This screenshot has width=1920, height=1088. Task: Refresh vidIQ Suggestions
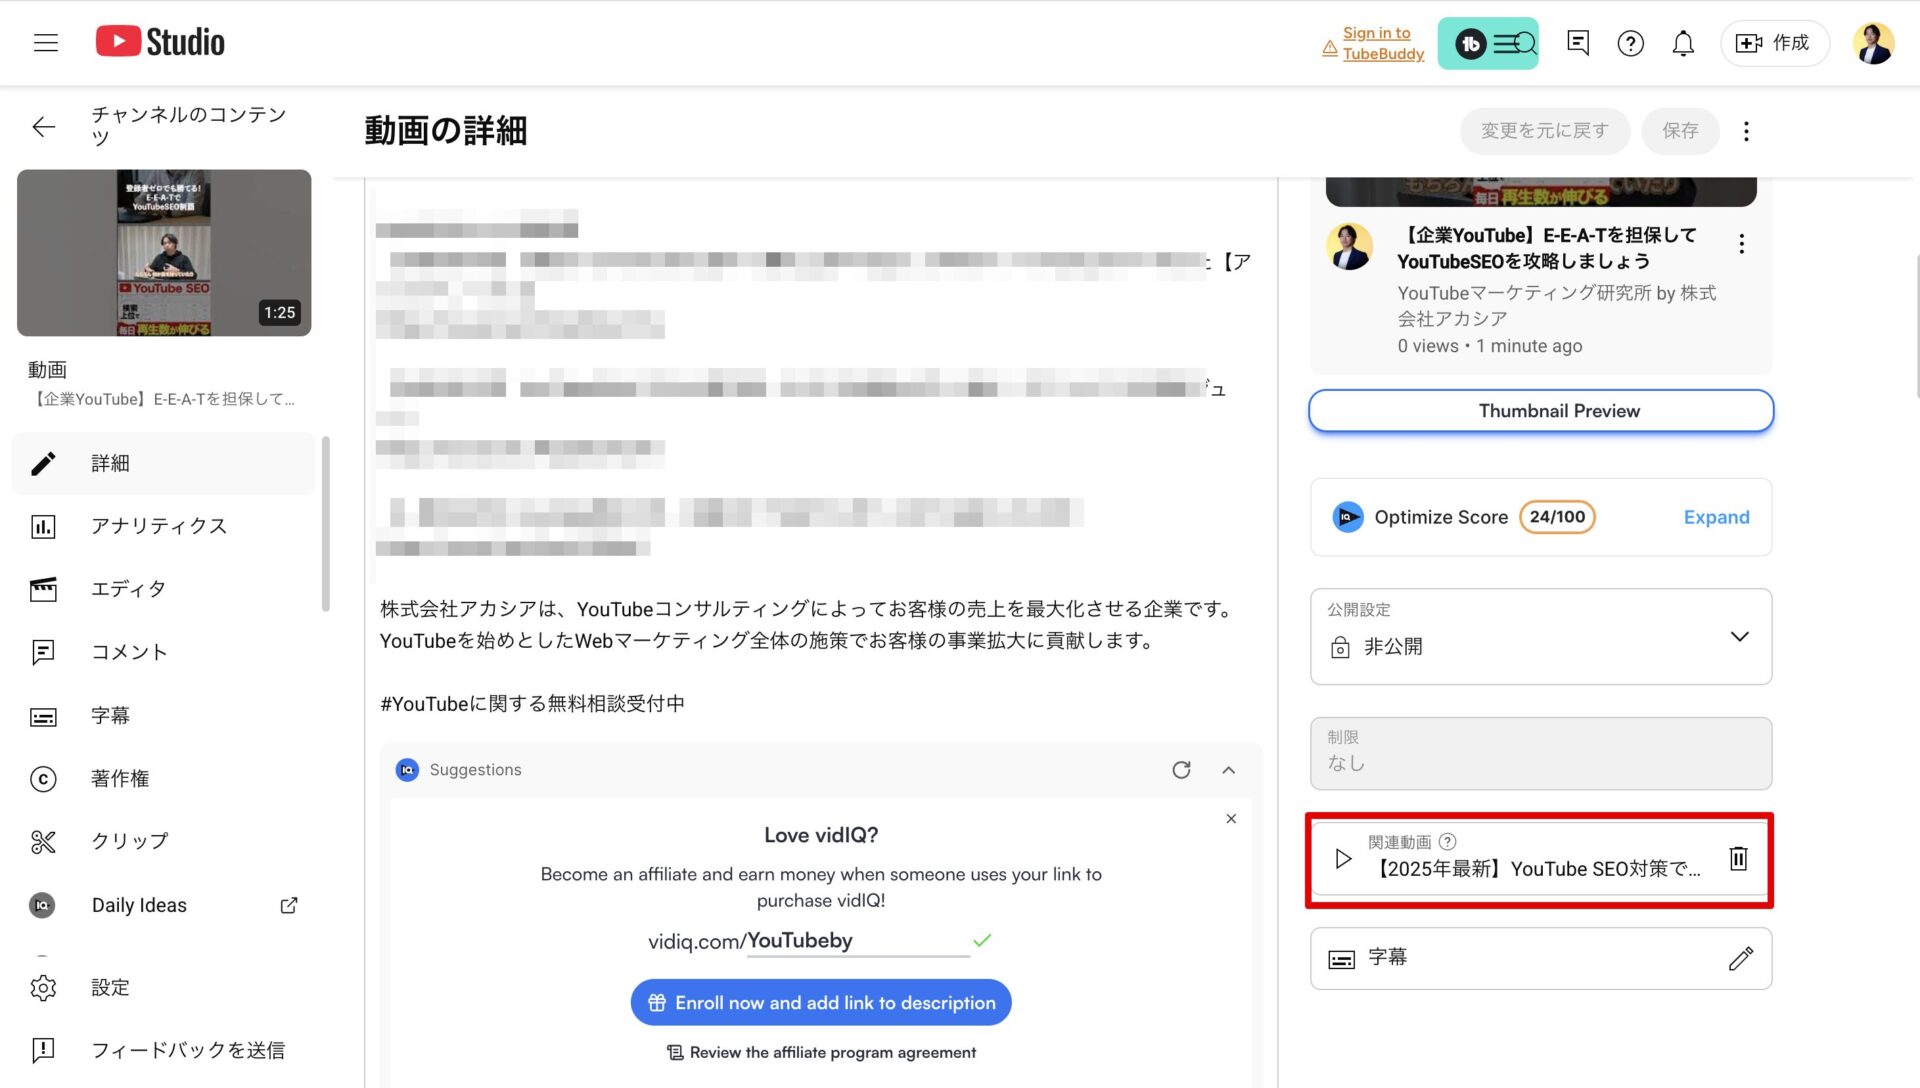(1181, 770)
